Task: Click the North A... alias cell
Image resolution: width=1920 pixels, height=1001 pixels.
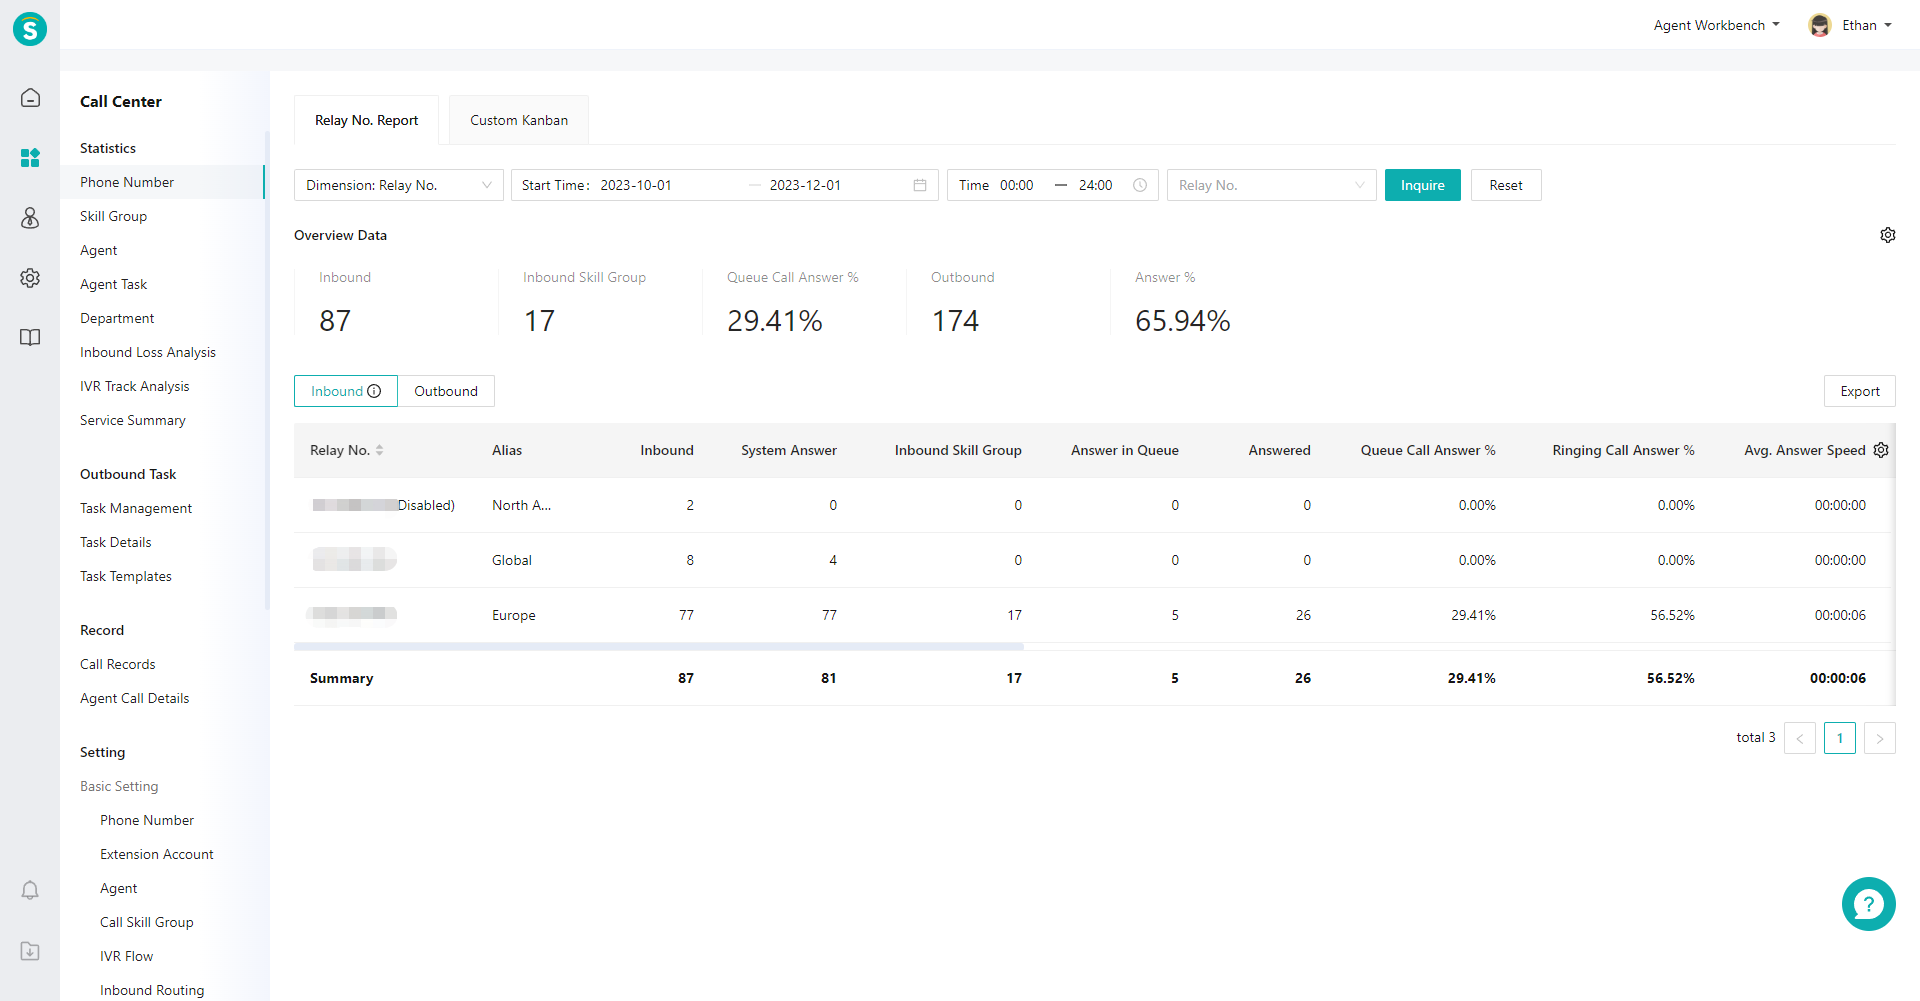Action: [x=522, y=505]
